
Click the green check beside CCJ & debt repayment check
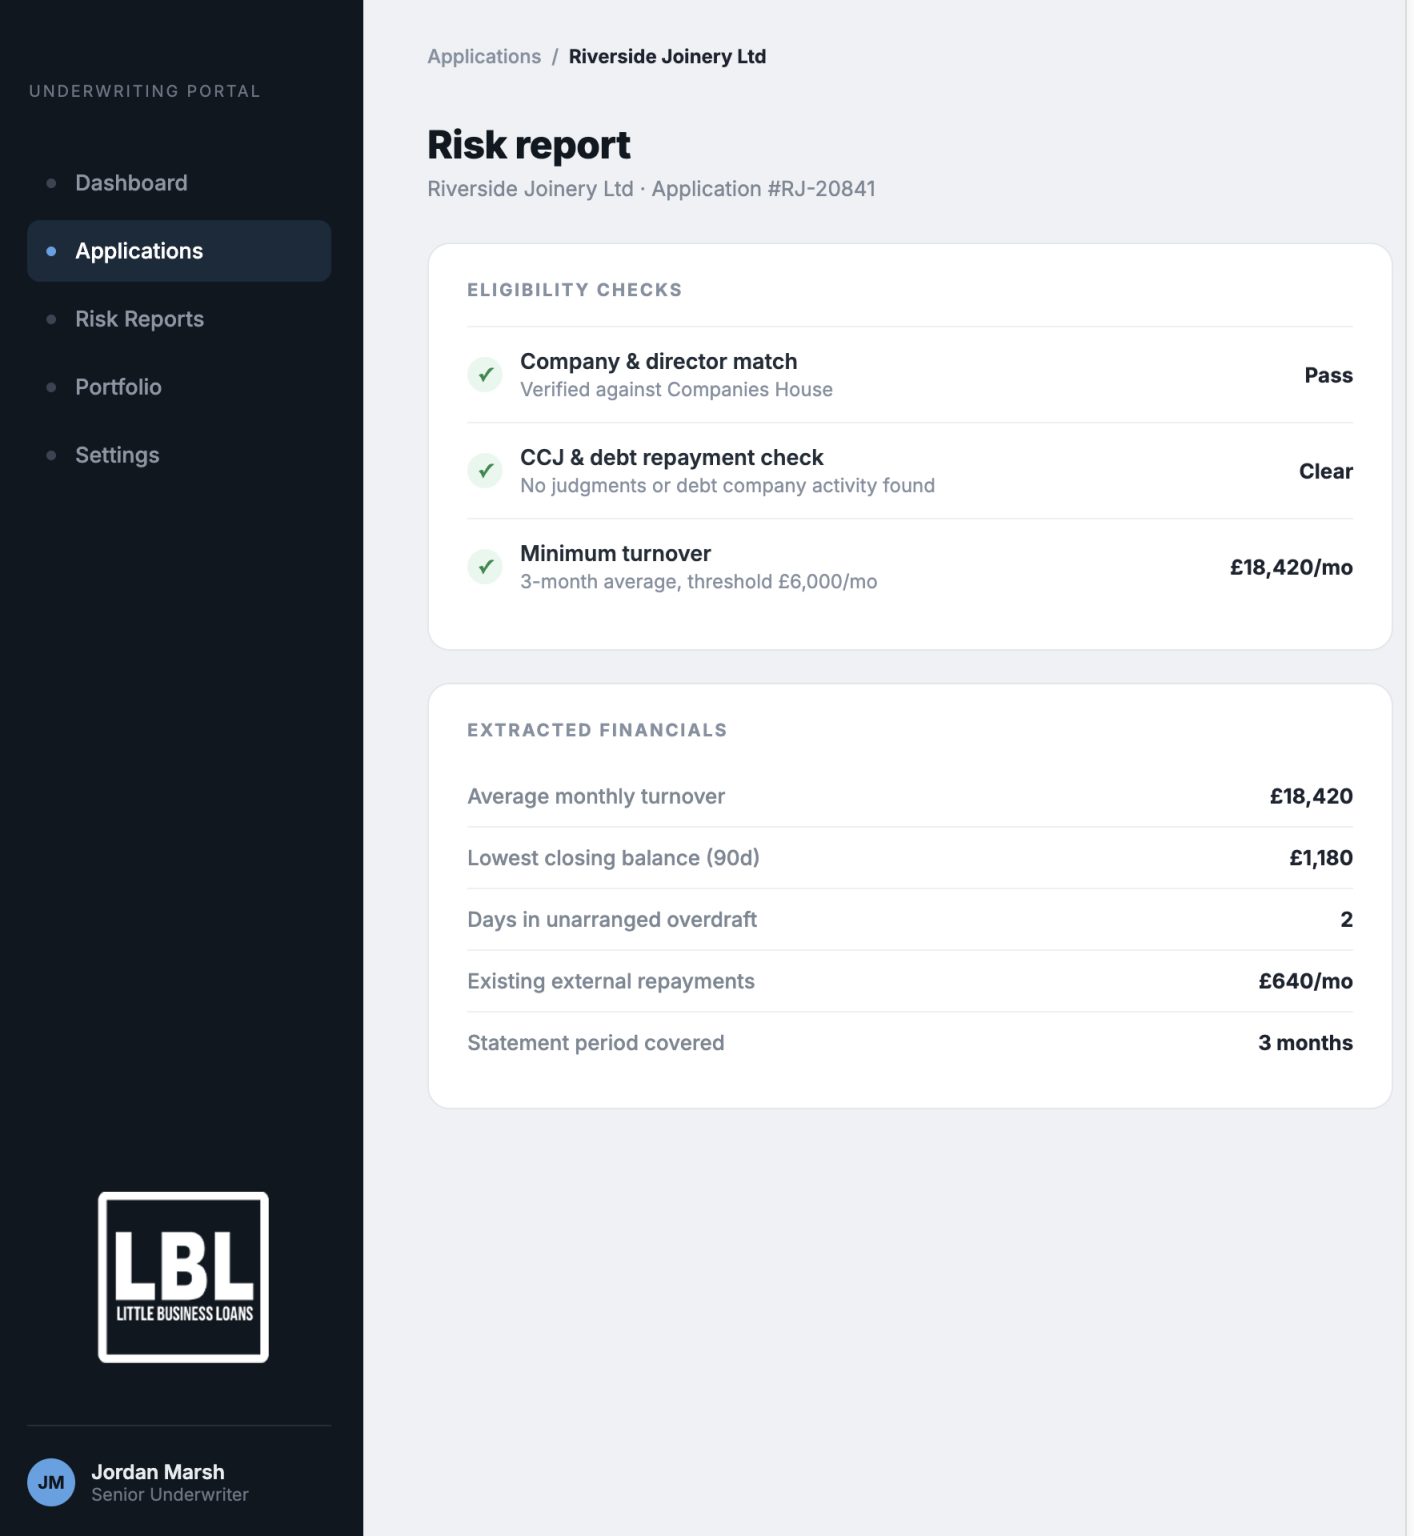pyautogui.click(x=485, y=471)
